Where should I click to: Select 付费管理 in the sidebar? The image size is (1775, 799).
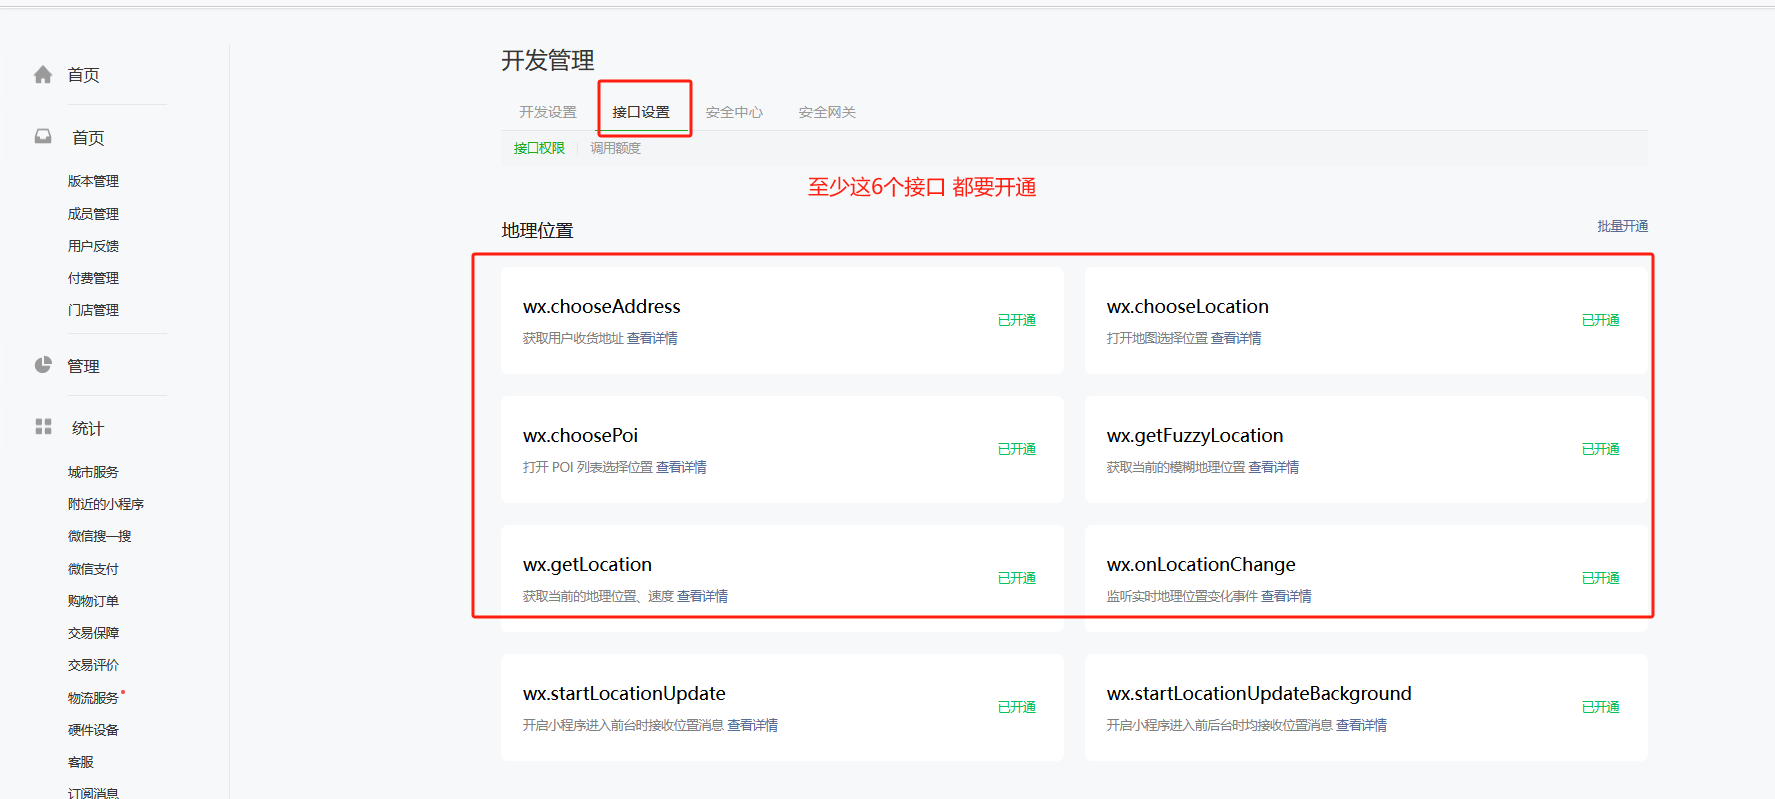[x=93, y=278]
